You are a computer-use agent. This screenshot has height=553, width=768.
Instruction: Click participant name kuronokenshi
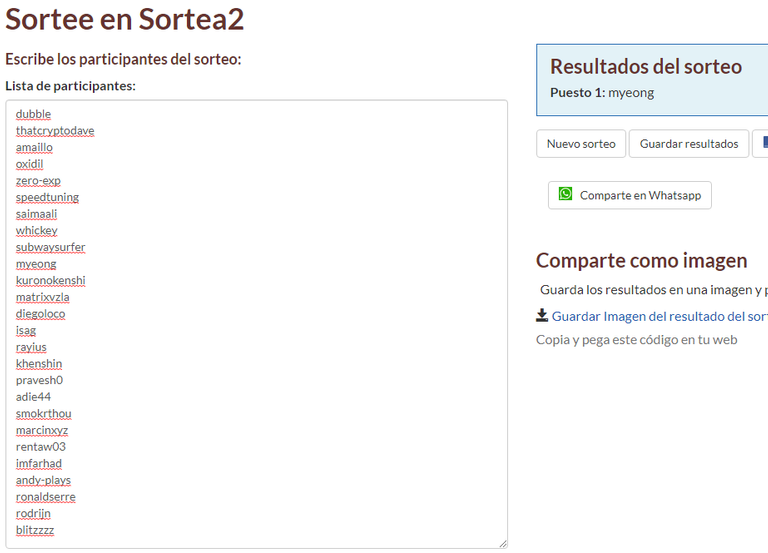[50, 281]
